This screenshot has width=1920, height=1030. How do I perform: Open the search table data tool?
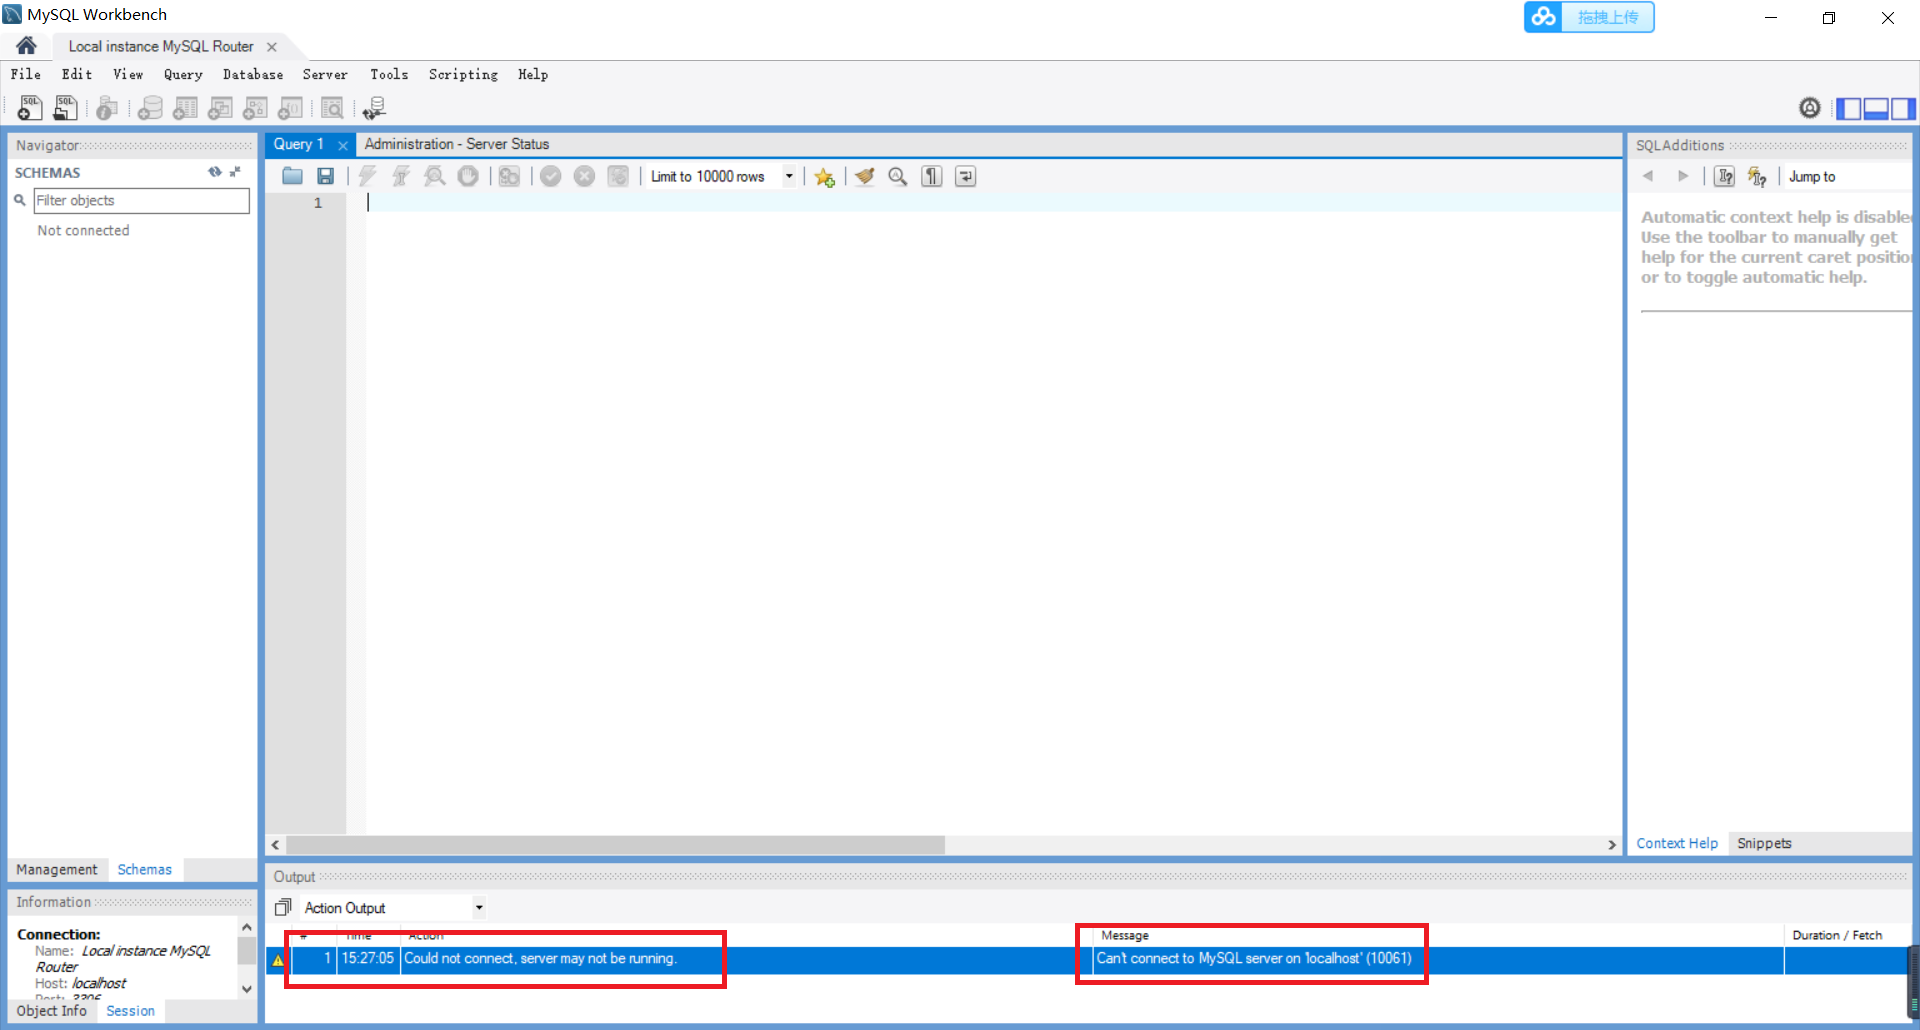333,108
